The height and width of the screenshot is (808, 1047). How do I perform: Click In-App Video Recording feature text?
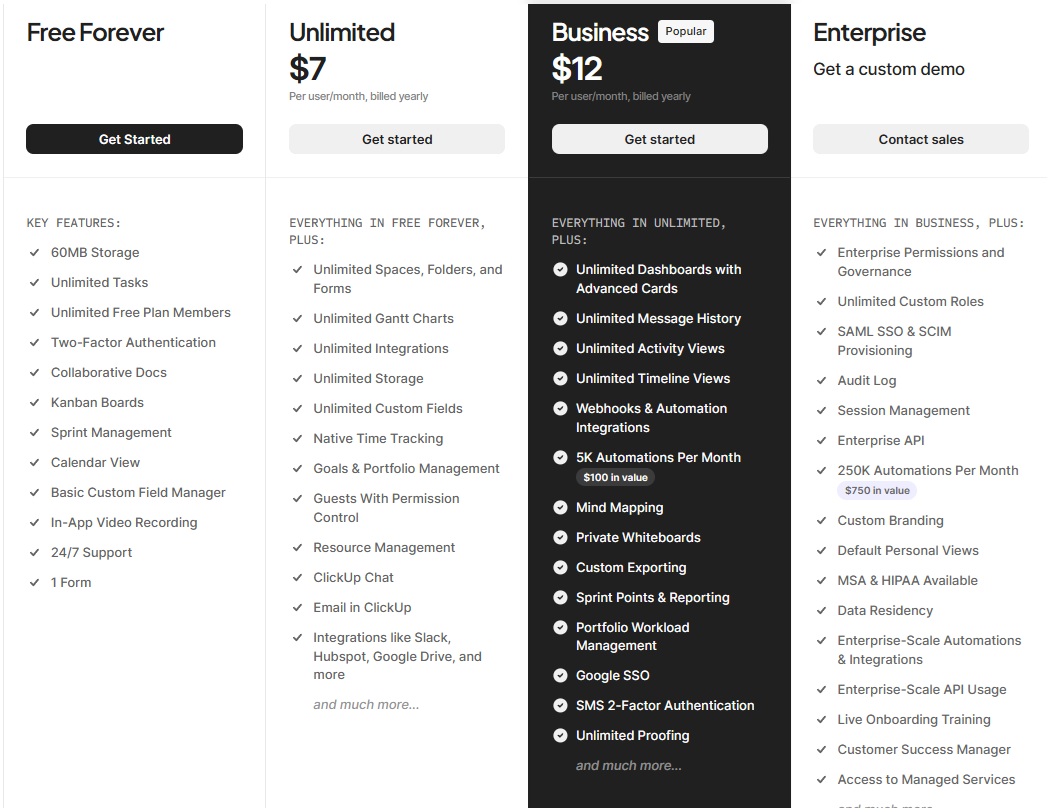(x=124, y=523)
